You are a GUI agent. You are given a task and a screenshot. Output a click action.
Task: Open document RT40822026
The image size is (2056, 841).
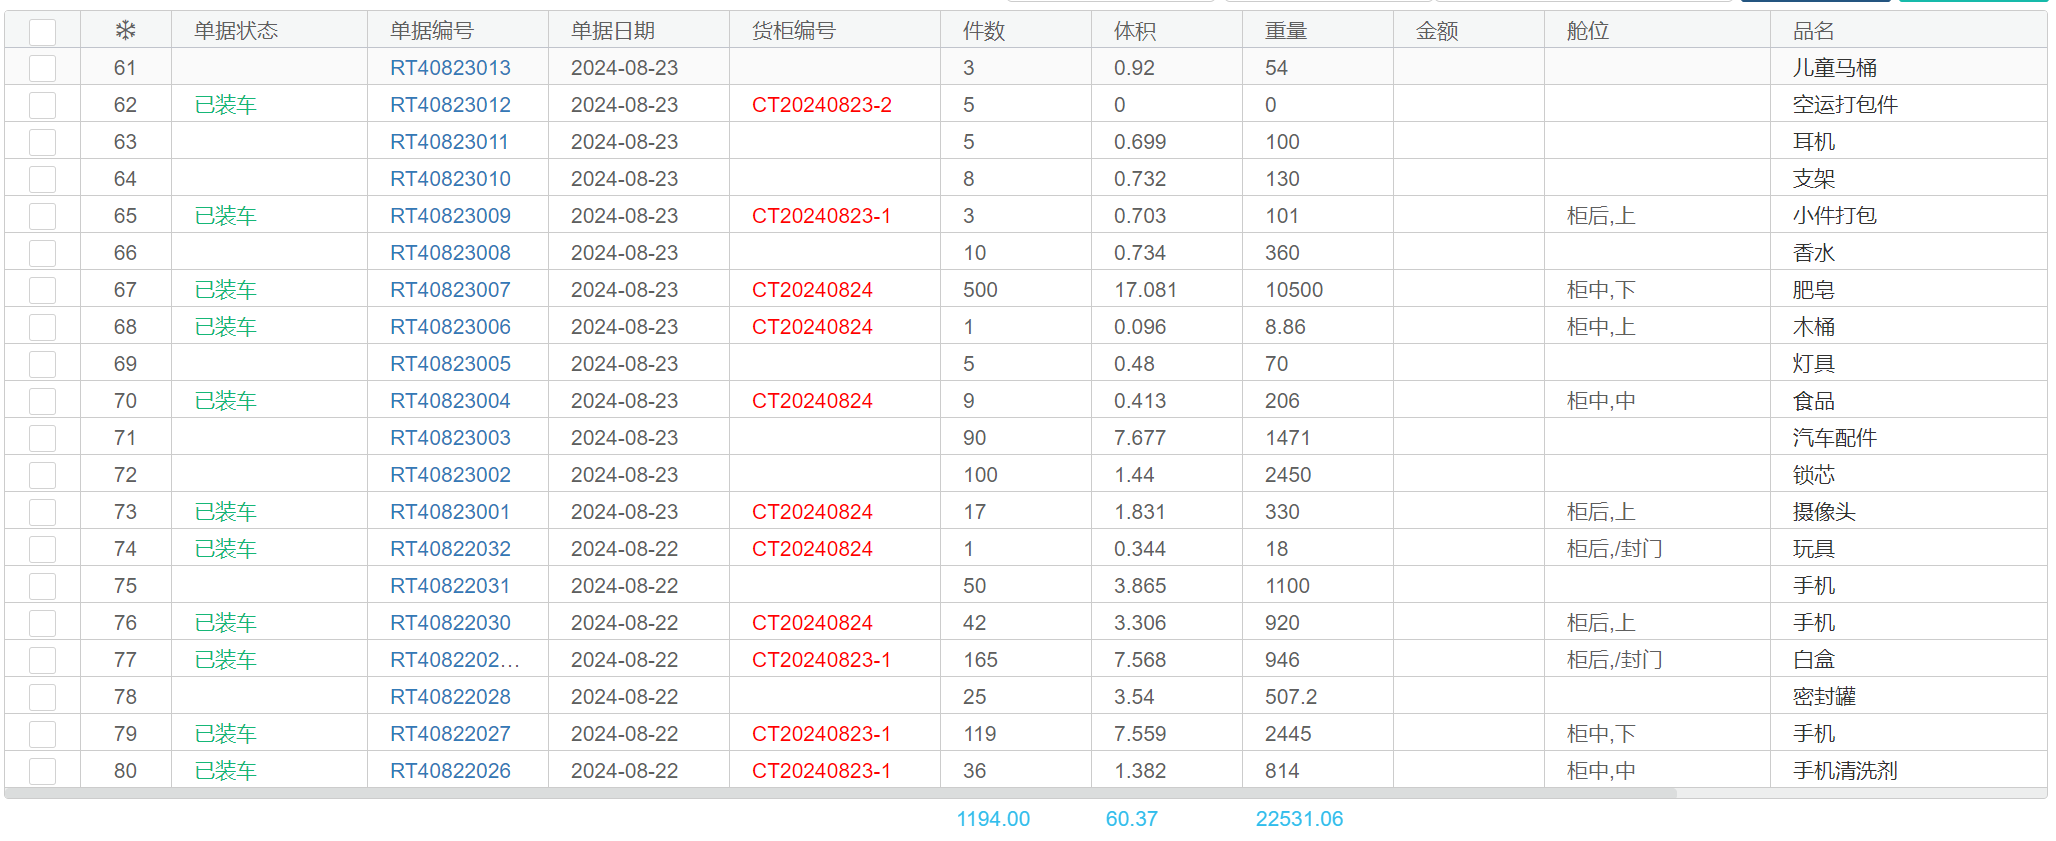[x=450, y=771]
